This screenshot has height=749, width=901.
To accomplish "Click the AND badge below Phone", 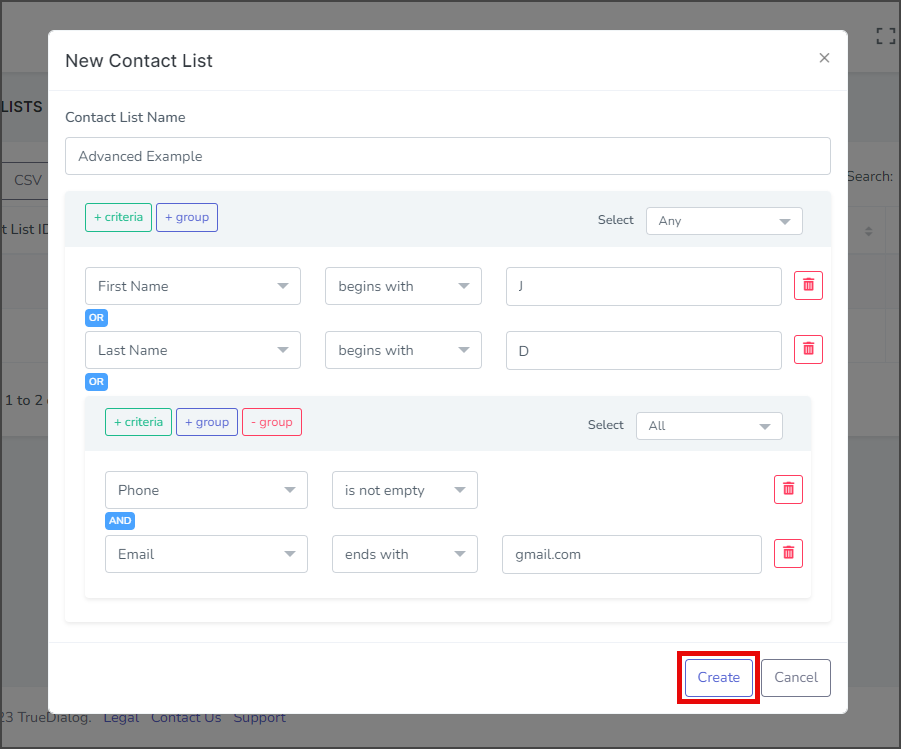I will coord(120,520).
